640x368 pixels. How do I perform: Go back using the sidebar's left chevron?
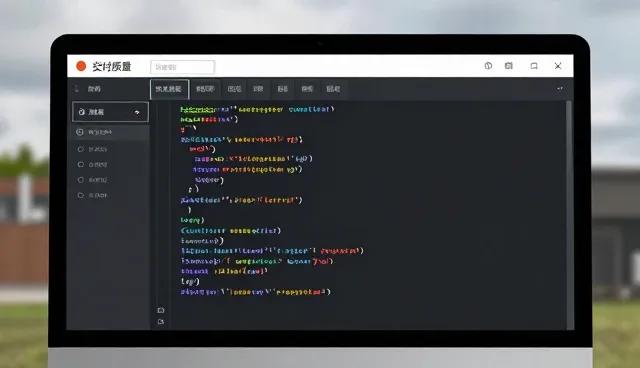click(x=76, y=89)
